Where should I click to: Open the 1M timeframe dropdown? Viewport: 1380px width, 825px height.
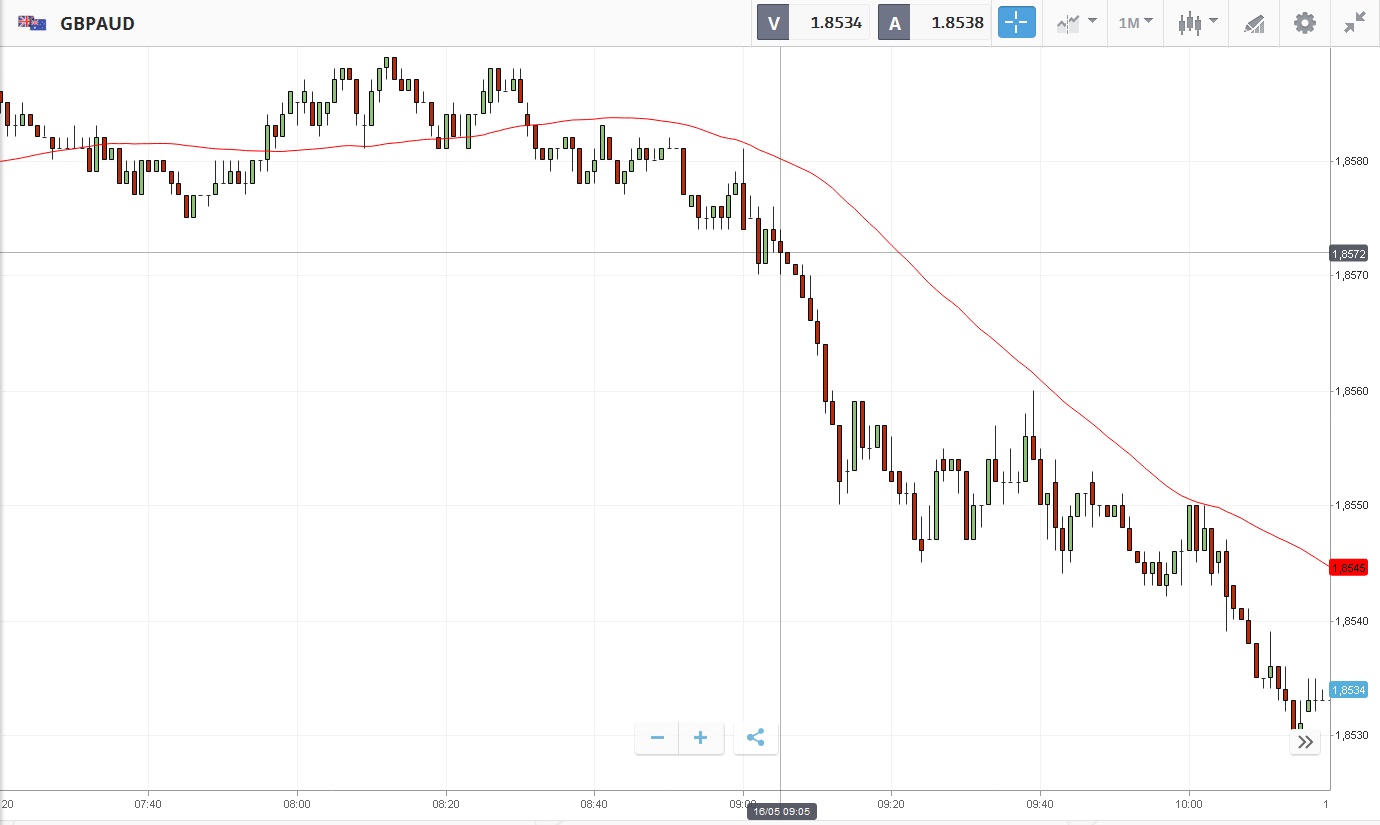1135,23
